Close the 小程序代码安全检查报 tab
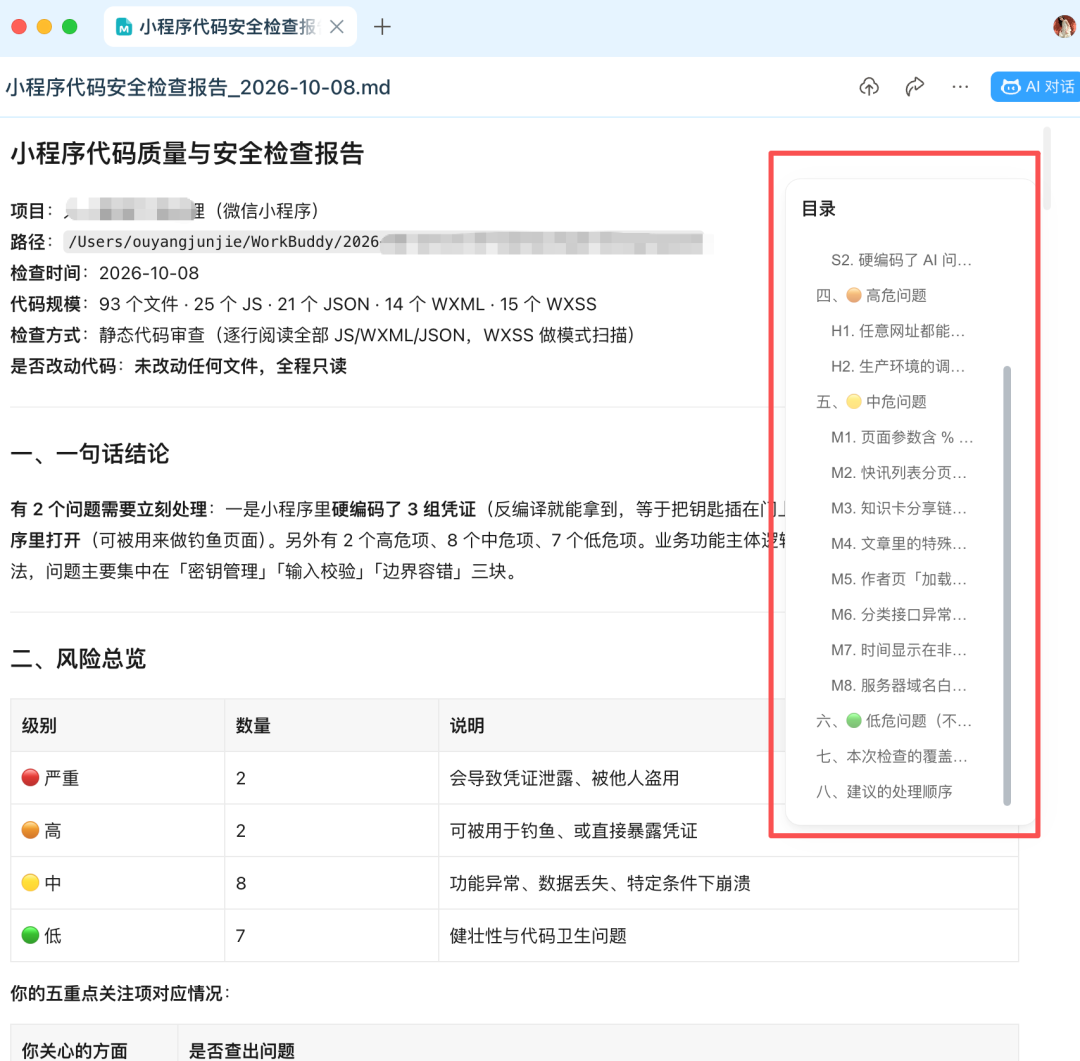This screenshot has height=1061, width=1080. [x=337, y=27]
